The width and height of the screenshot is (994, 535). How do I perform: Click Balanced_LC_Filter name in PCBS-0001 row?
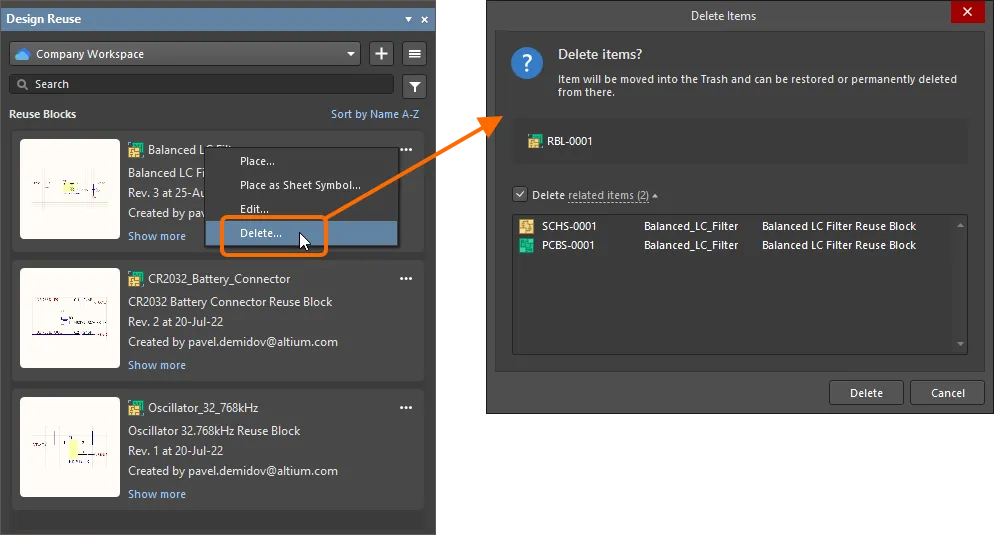point(691,245)
